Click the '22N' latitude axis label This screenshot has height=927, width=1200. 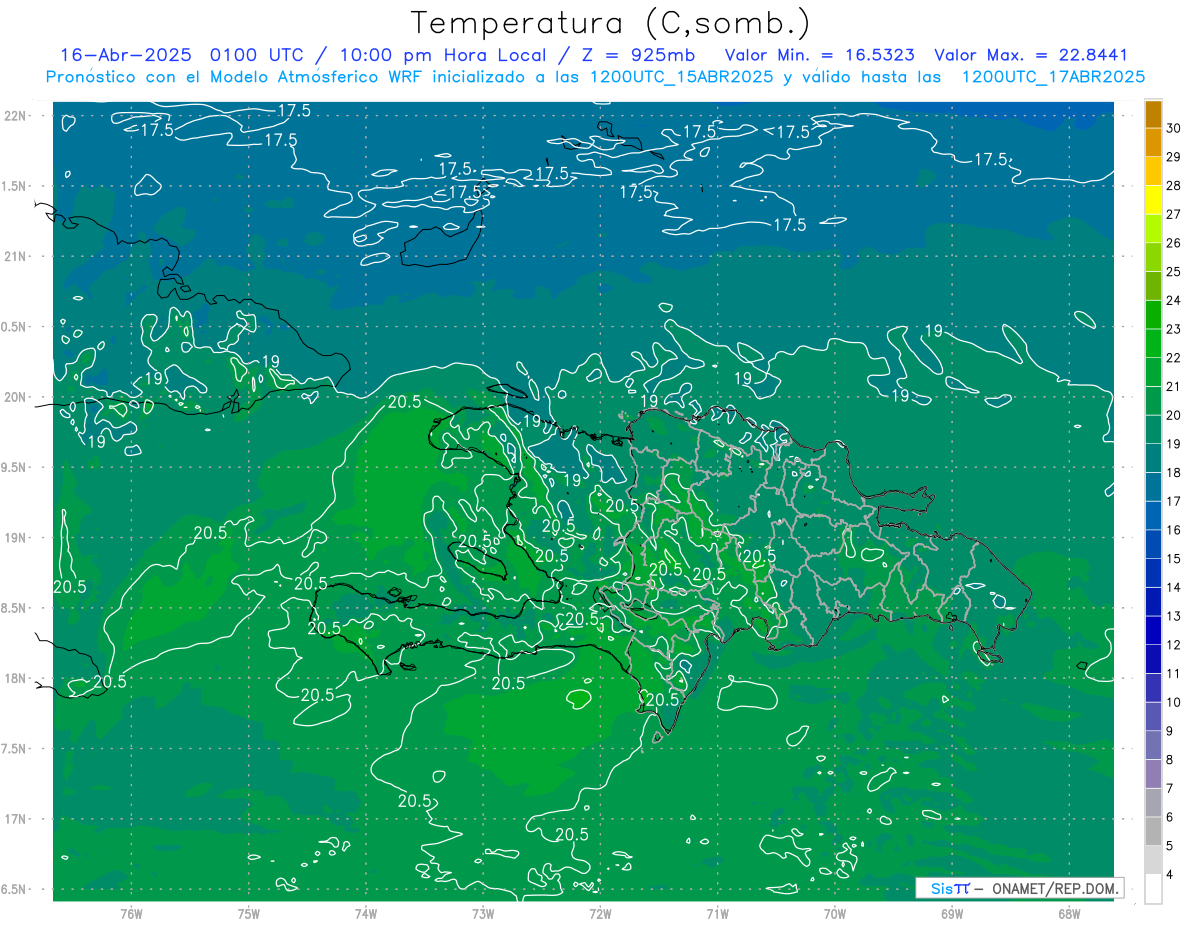click(x=15, y=115)
